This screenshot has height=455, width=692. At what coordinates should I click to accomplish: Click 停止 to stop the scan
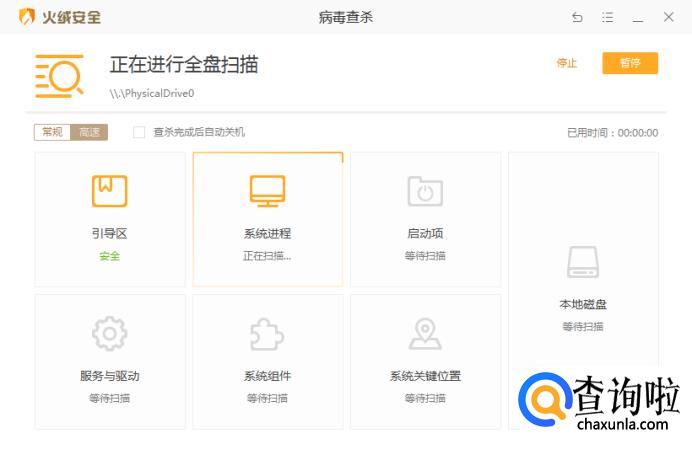click(x=566, y=63)
